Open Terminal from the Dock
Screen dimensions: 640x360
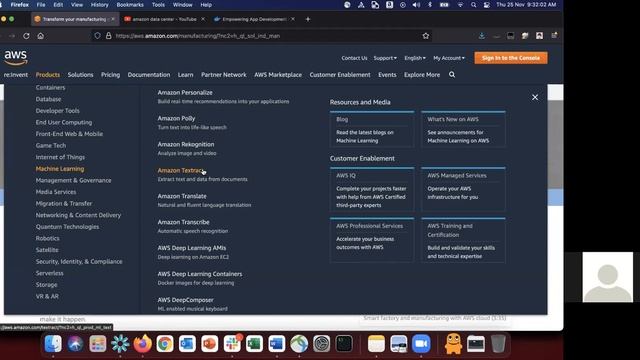(x=344, y=344)
